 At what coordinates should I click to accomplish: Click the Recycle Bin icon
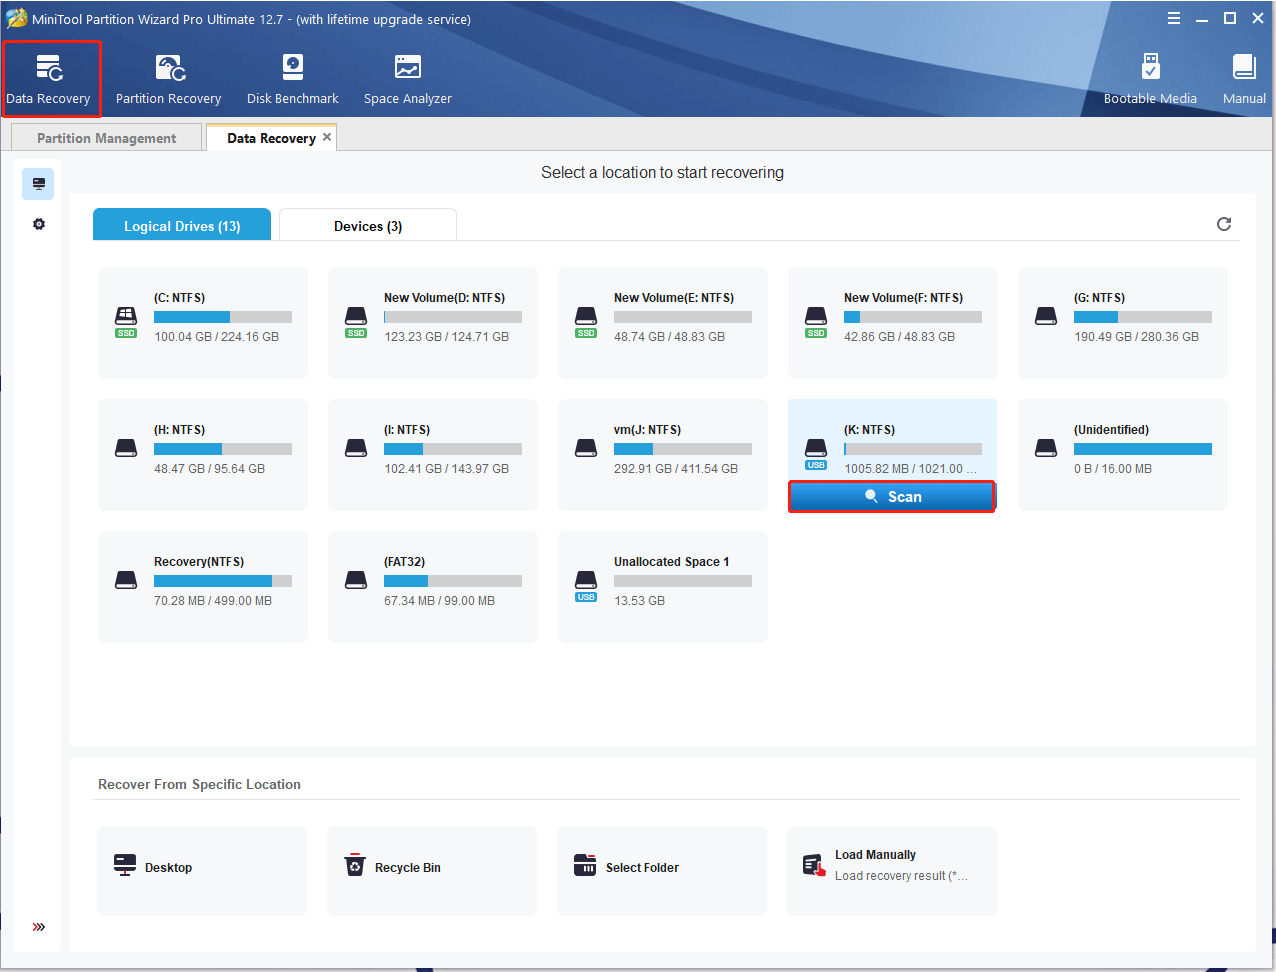pos(355,865)
